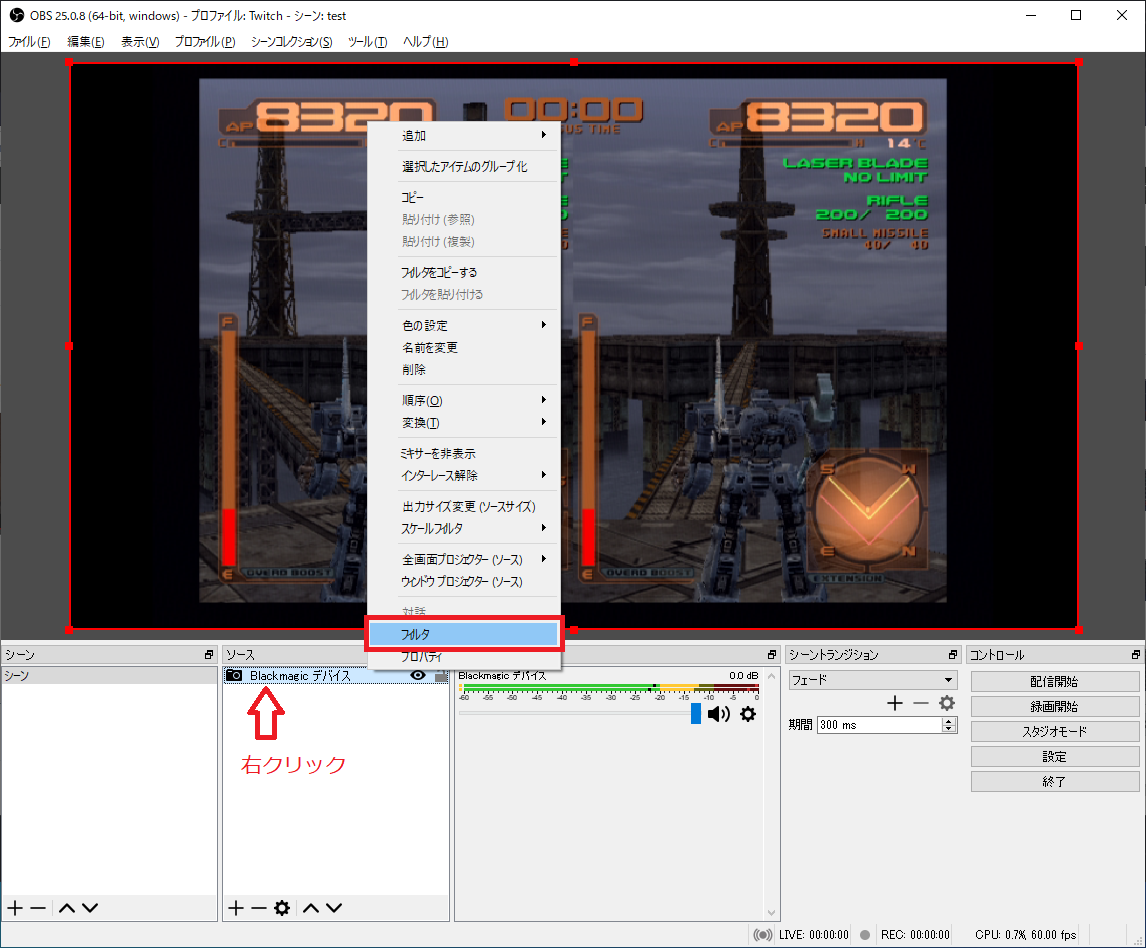Expand 色の設定 submenu

point(464,325)
